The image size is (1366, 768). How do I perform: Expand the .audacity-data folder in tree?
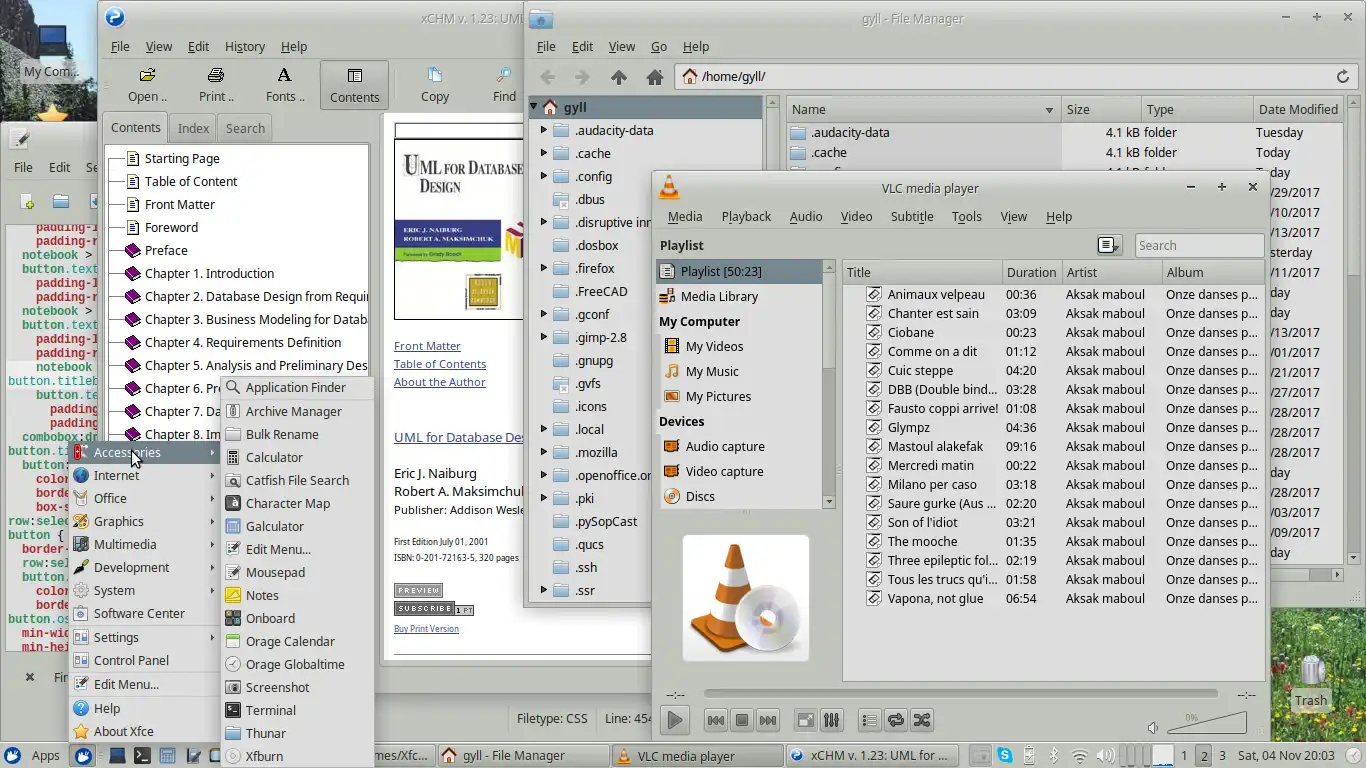544,130
